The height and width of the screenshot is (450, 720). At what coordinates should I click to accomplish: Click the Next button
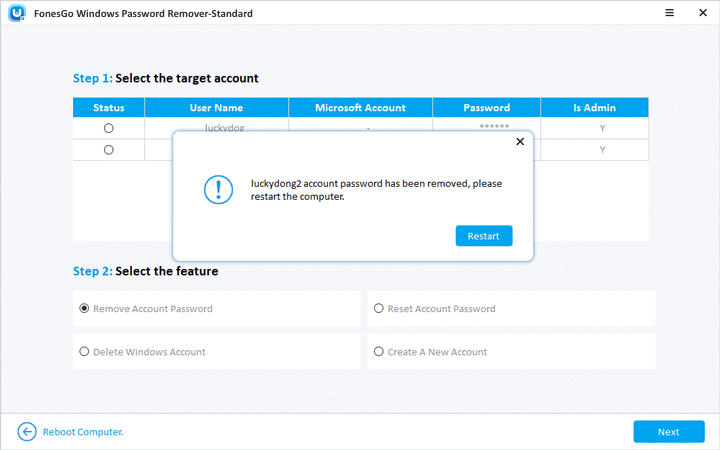[x=669, y=432]
